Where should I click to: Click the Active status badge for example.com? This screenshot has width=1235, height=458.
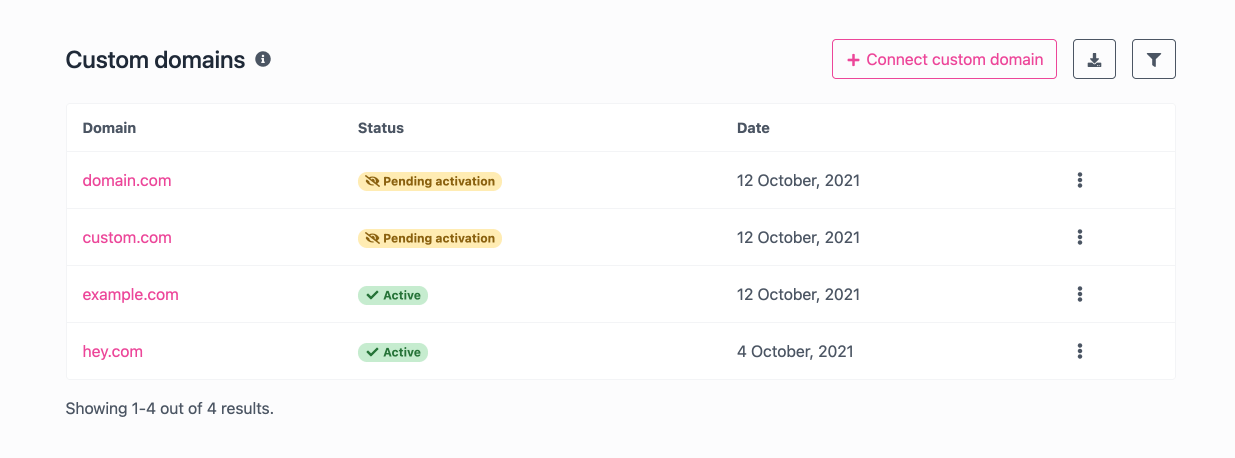(x=393, y=295)
